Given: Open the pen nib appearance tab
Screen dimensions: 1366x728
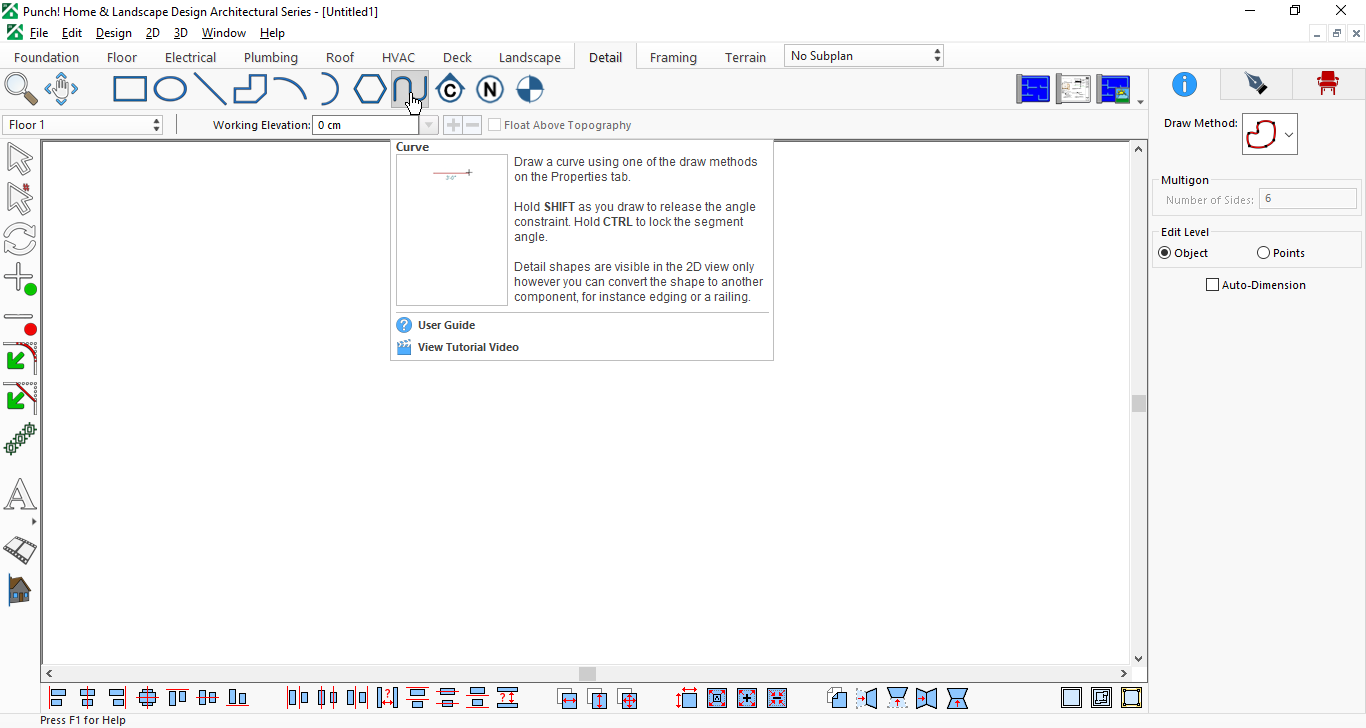Looking at the screenshot, I should pyautogui.click(x=1256, y=84).
